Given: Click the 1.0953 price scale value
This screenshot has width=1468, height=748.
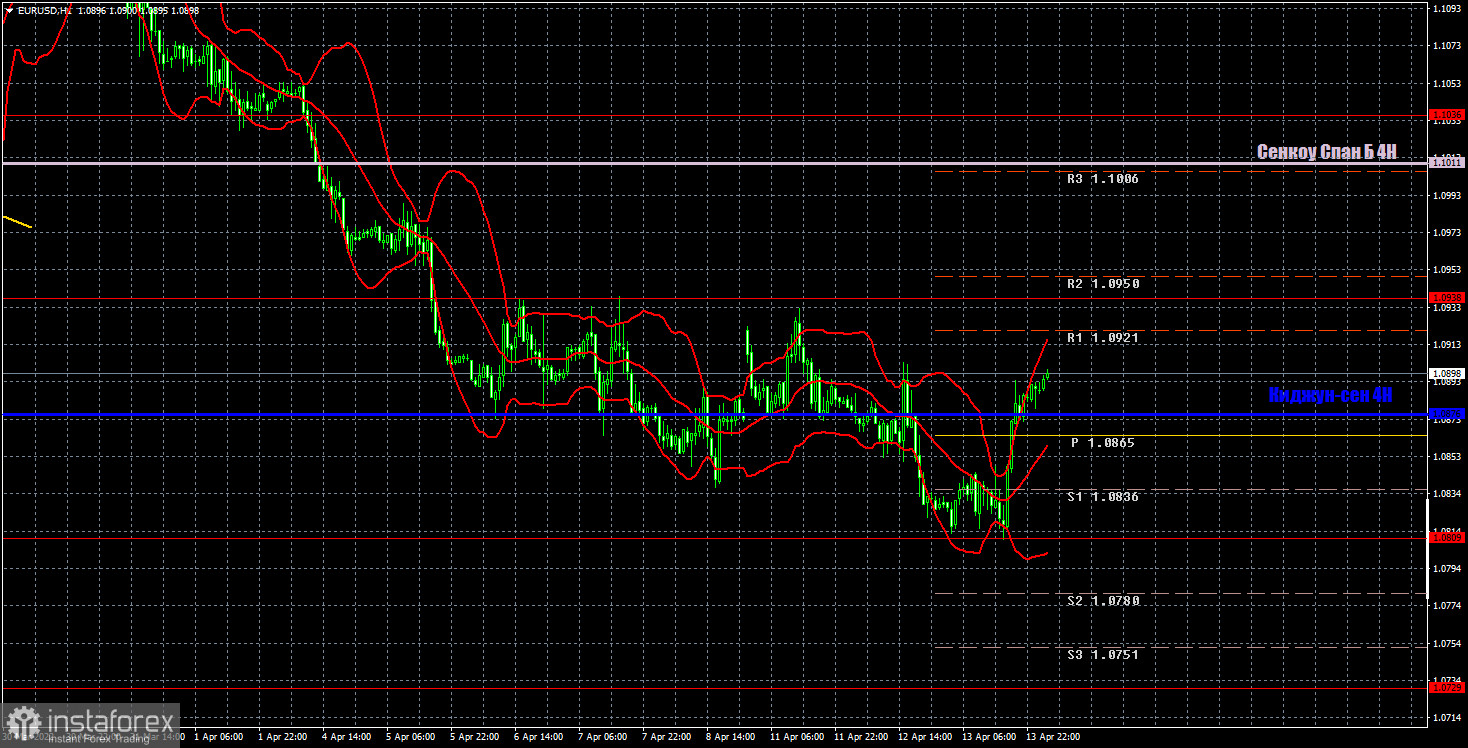Looking at the screenshot, I should [x=1447, y=270].
